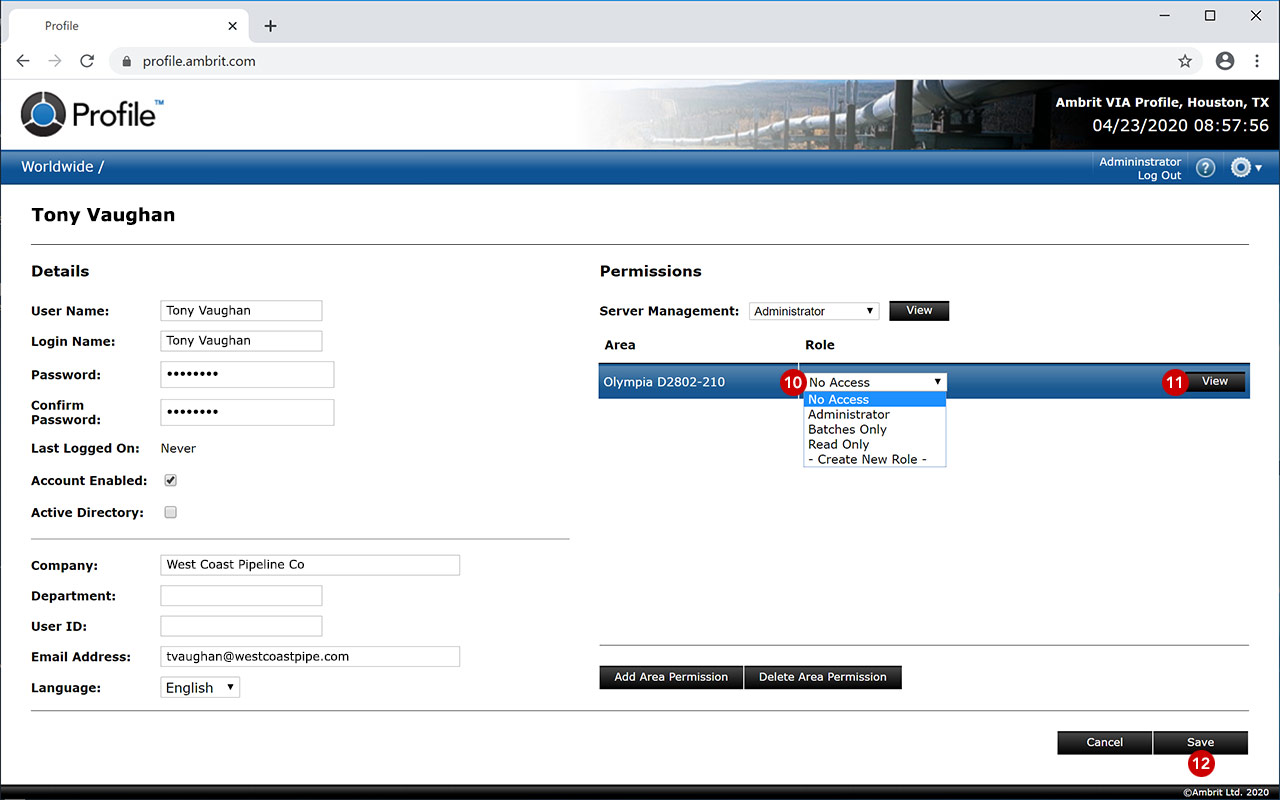Select the Read Only role option
This screenshot has height=800, width=1280.
(838, 444)
